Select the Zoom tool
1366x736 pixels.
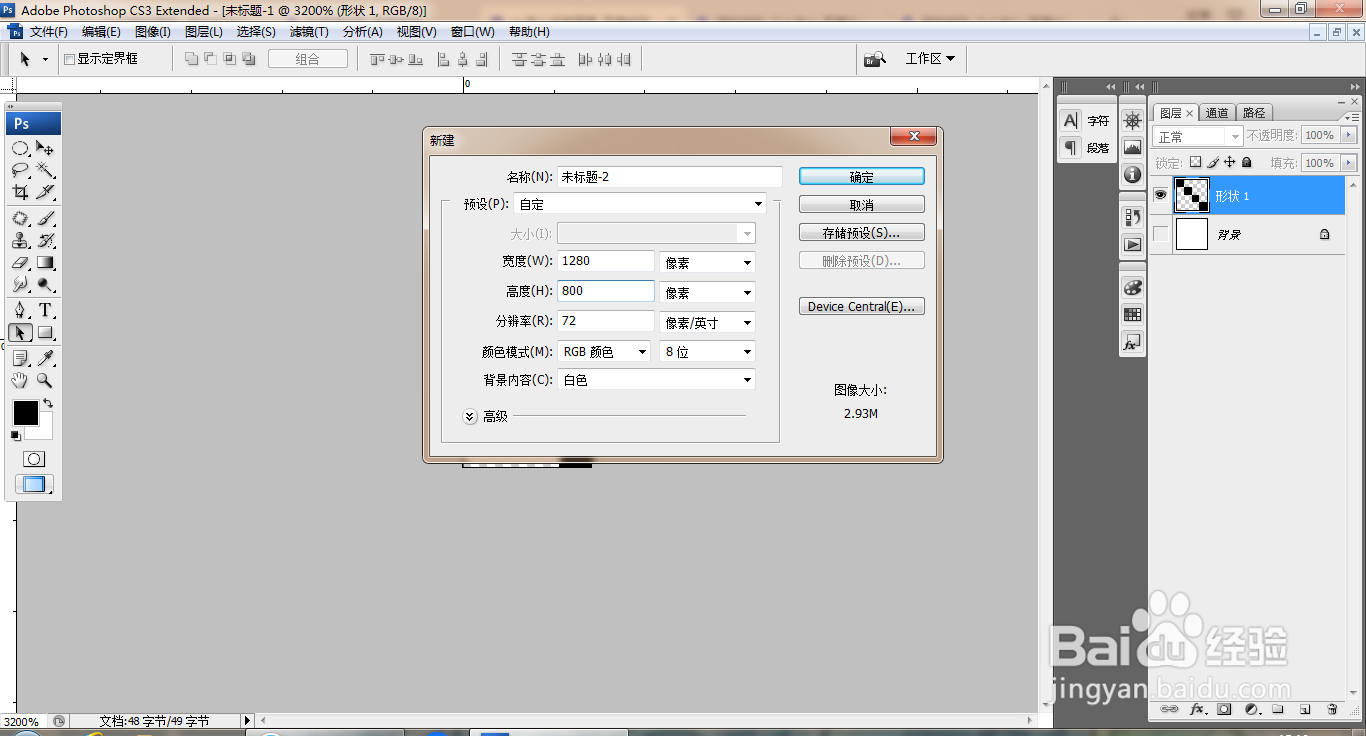45,380
